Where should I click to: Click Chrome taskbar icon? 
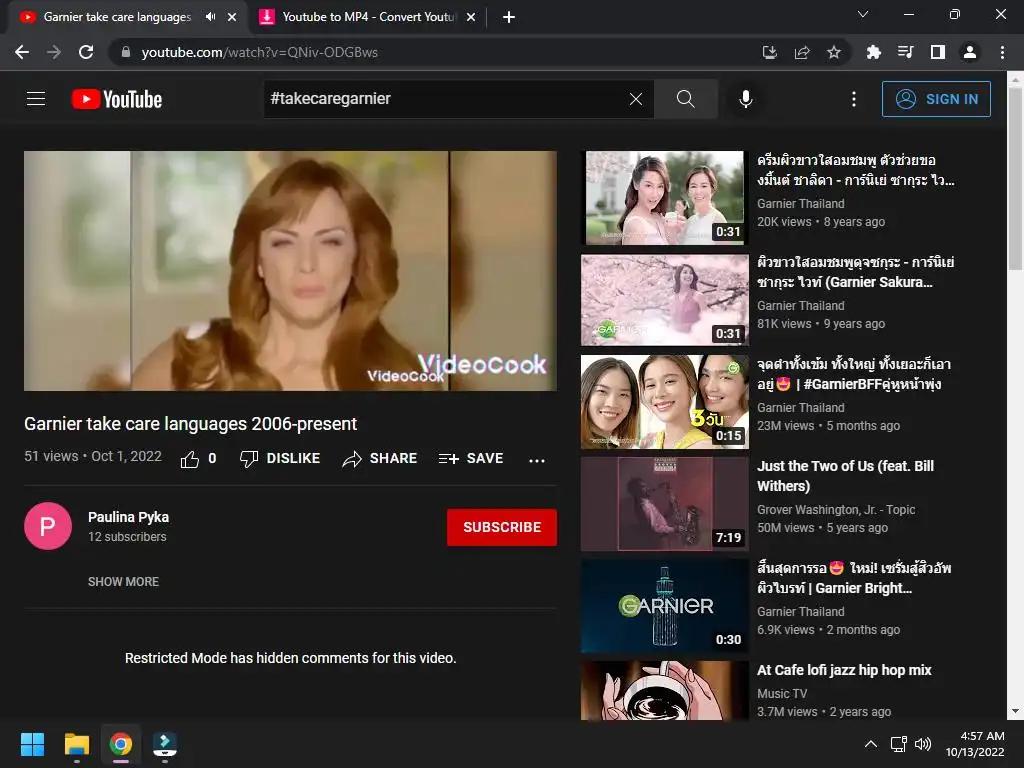[x=121, y=744]
